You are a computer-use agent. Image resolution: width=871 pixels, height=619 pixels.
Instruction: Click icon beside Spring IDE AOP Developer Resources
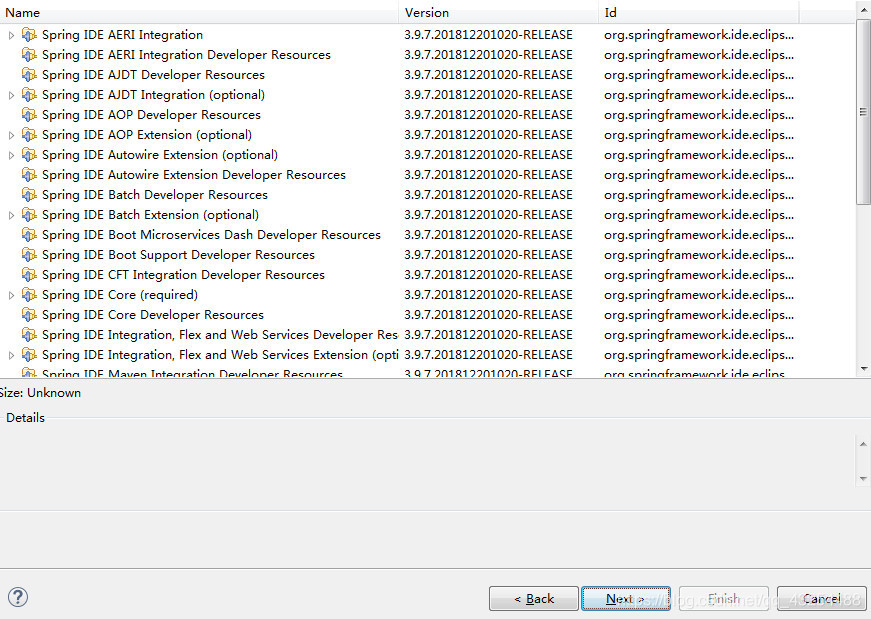pos(29,115)
